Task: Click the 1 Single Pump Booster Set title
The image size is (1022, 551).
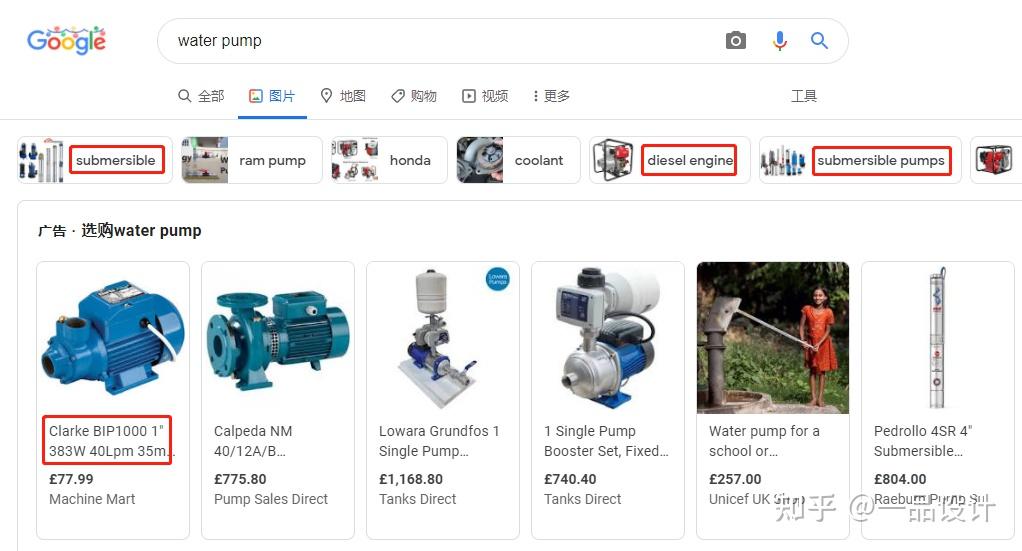Action: coord(606,441)
